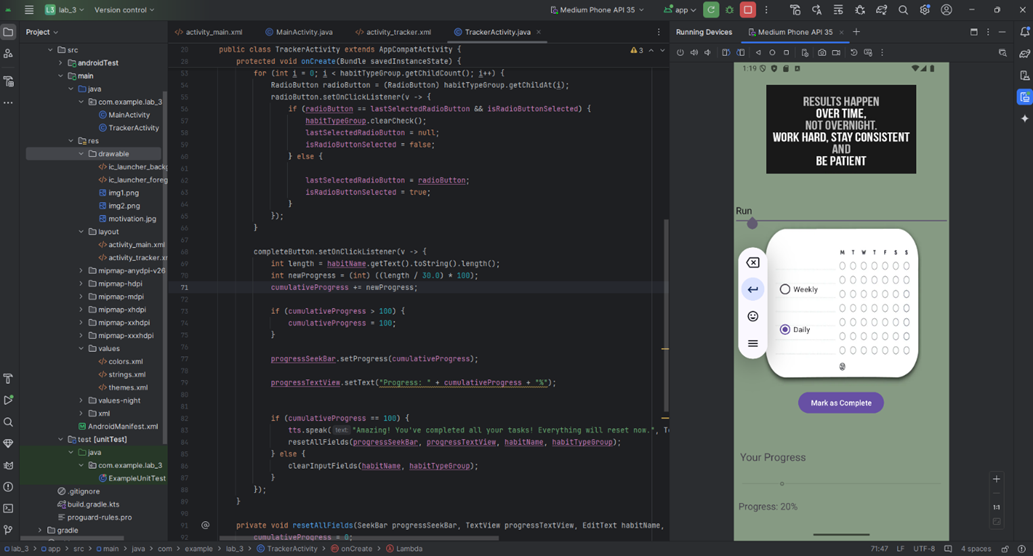Switch to MainActivity.java editor tab

(x=299, y=32)
